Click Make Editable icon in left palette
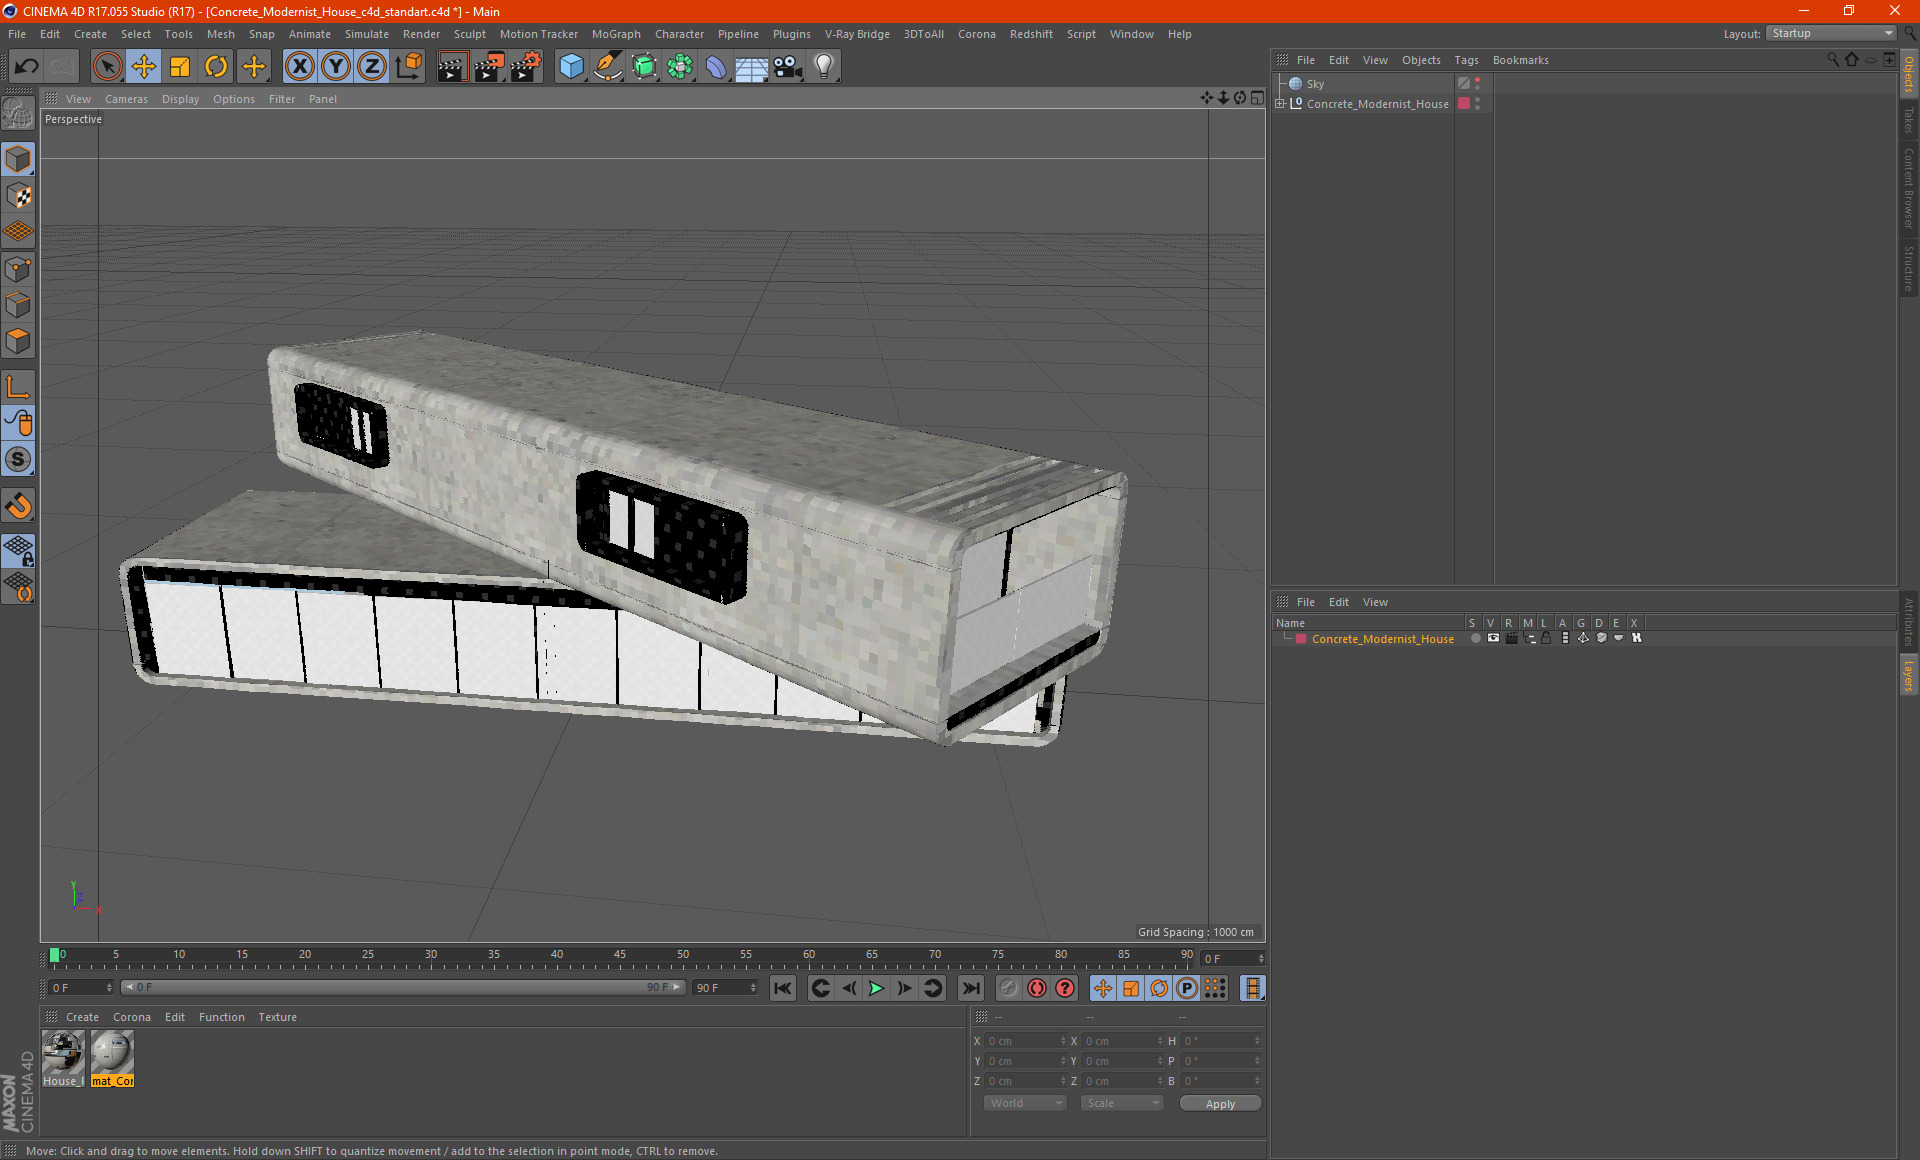Image resolution: width=1920 pixels, height=1160 pixels. (18, 113)
